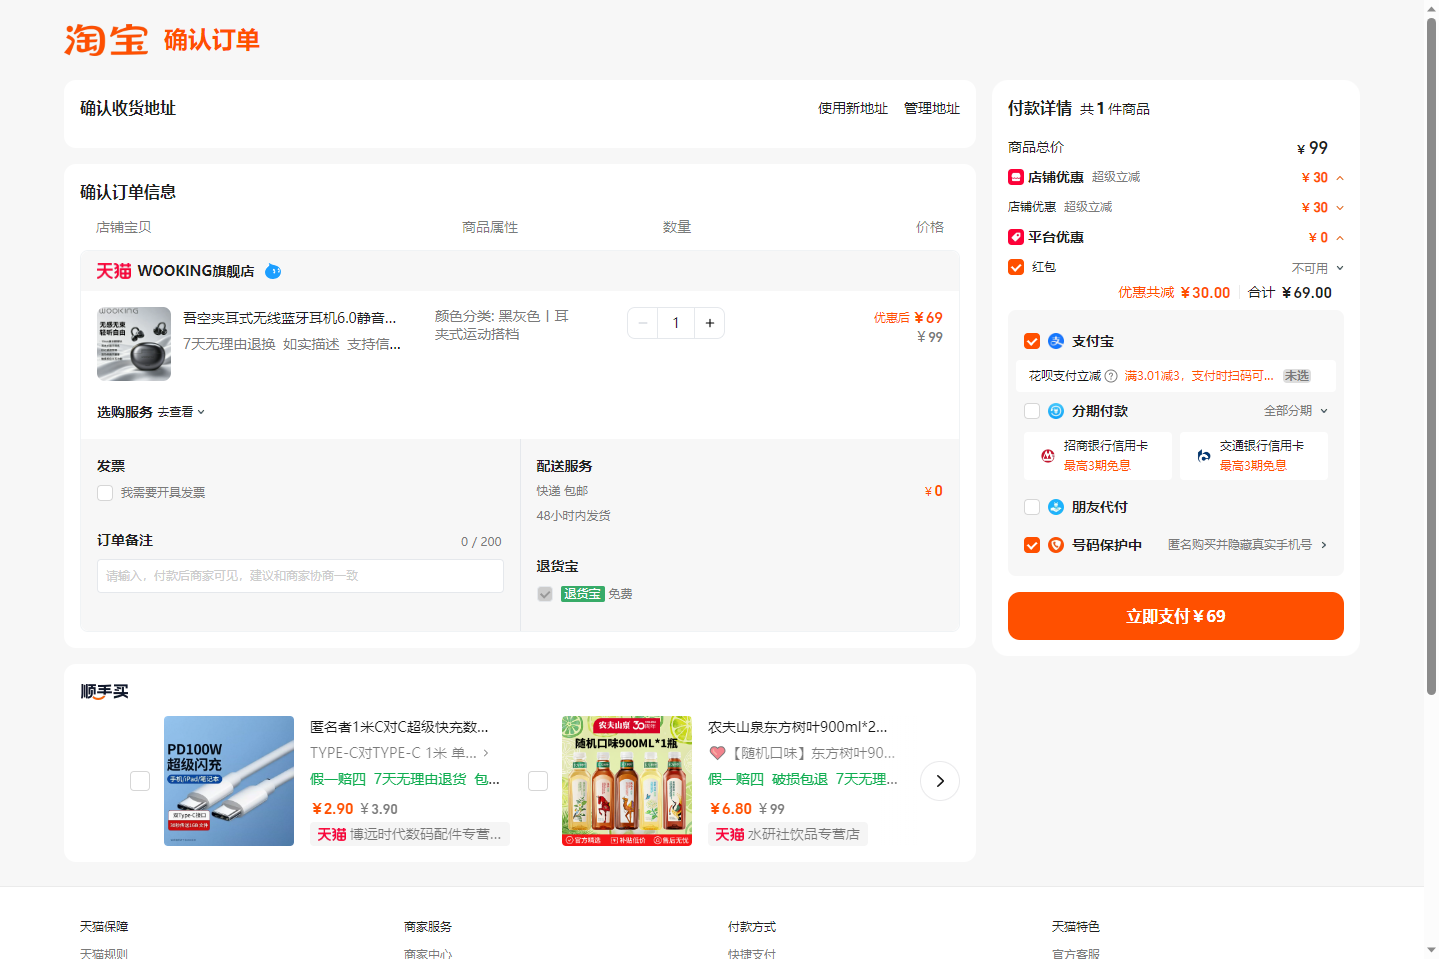Click the 立即支付 ¥69 button
The height and width of the screenshot is (959, 1439).
tap(1176, 616)
